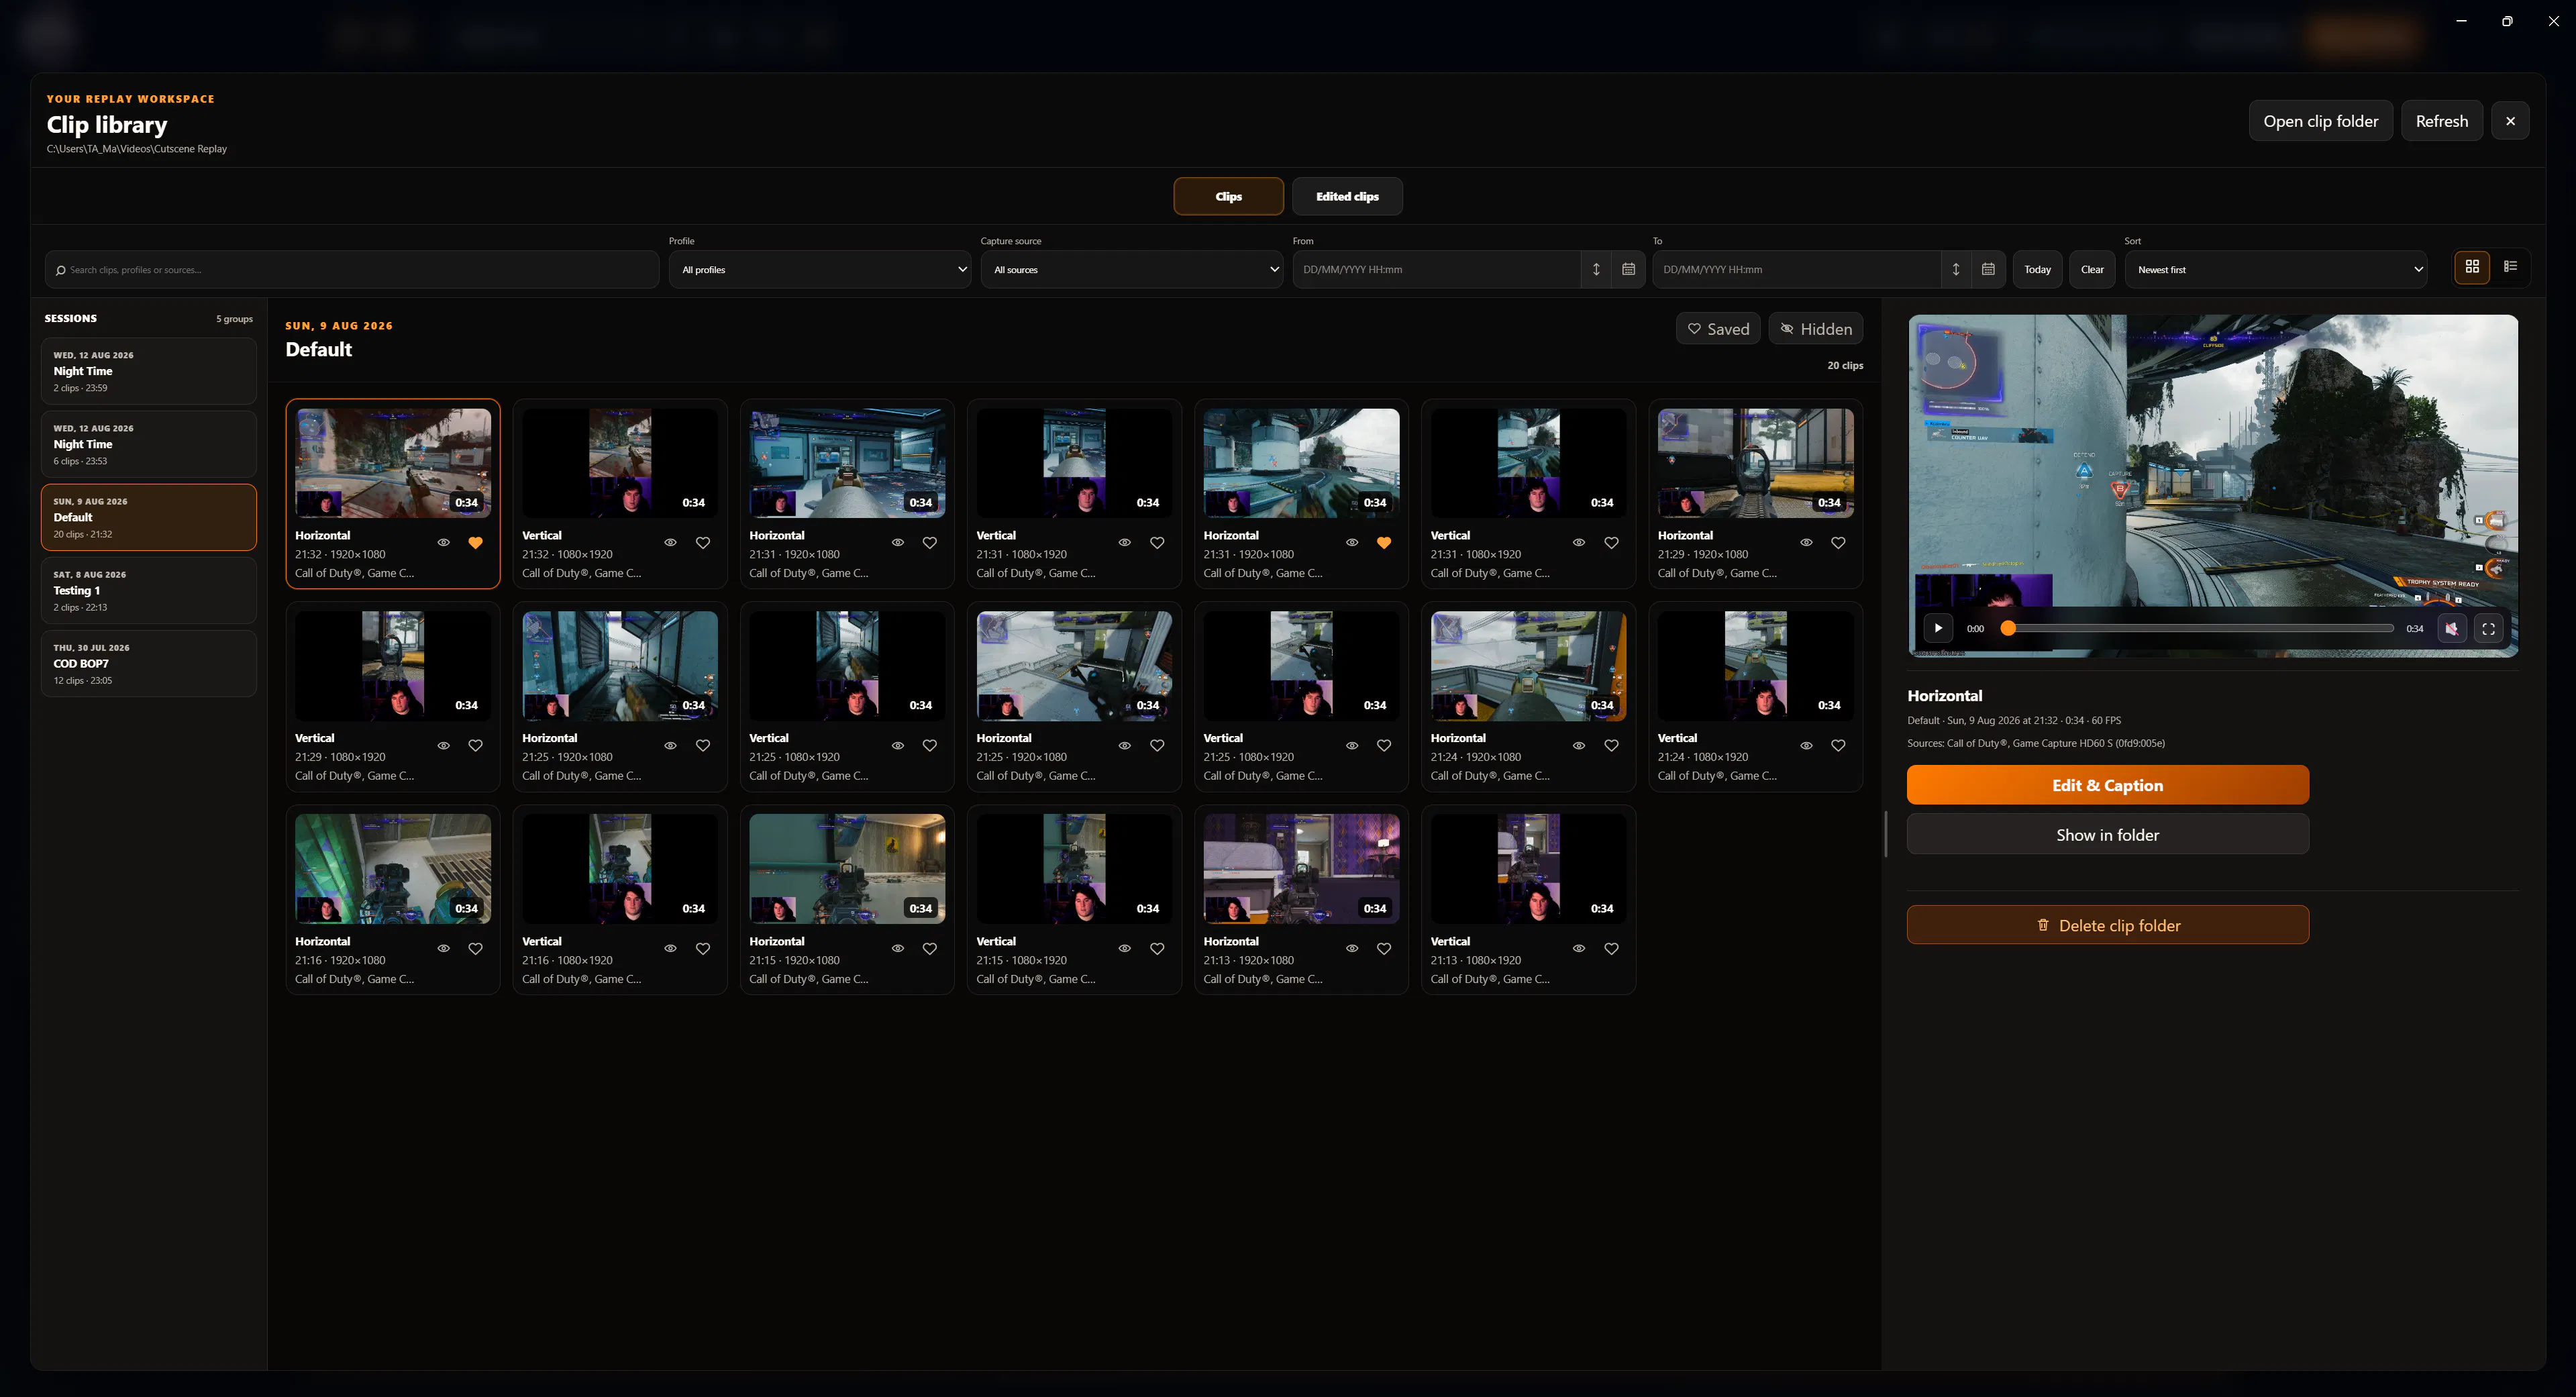The height and width of the screenshot is (1397, 2576).
Task: Favorite the 21:29 Vertical clip
Action: [476, 746]
